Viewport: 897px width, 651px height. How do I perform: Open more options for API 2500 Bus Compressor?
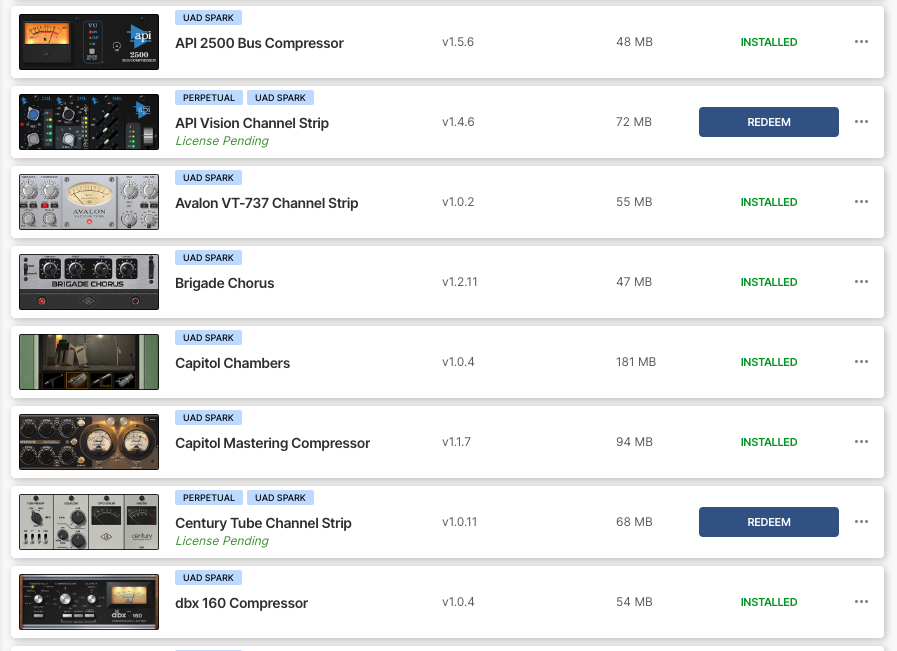[861, 42]
